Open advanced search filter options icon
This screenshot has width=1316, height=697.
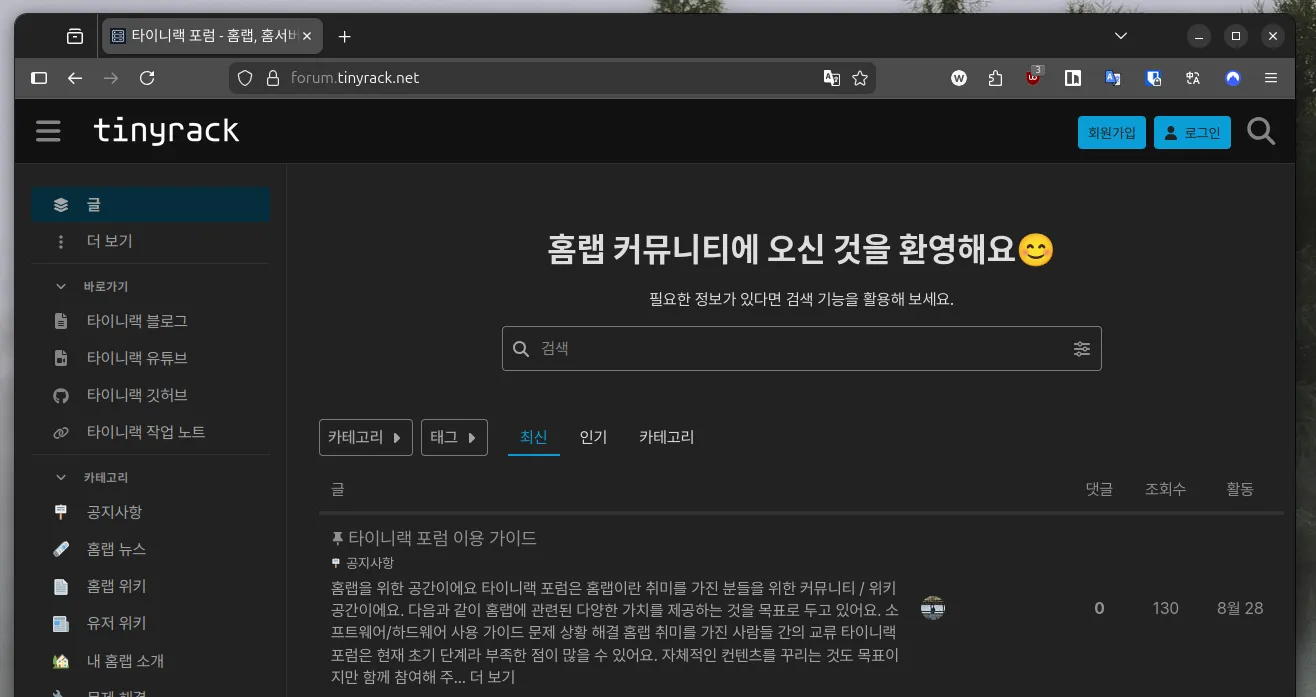[x=1081, y=349]
